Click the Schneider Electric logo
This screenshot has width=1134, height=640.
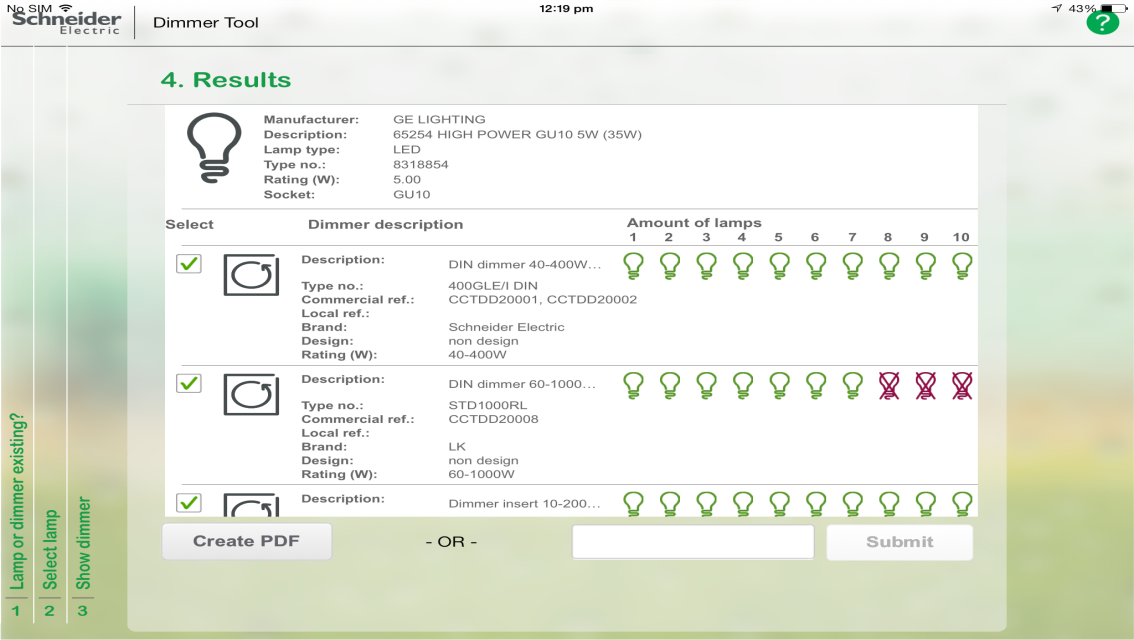(66, 22)
